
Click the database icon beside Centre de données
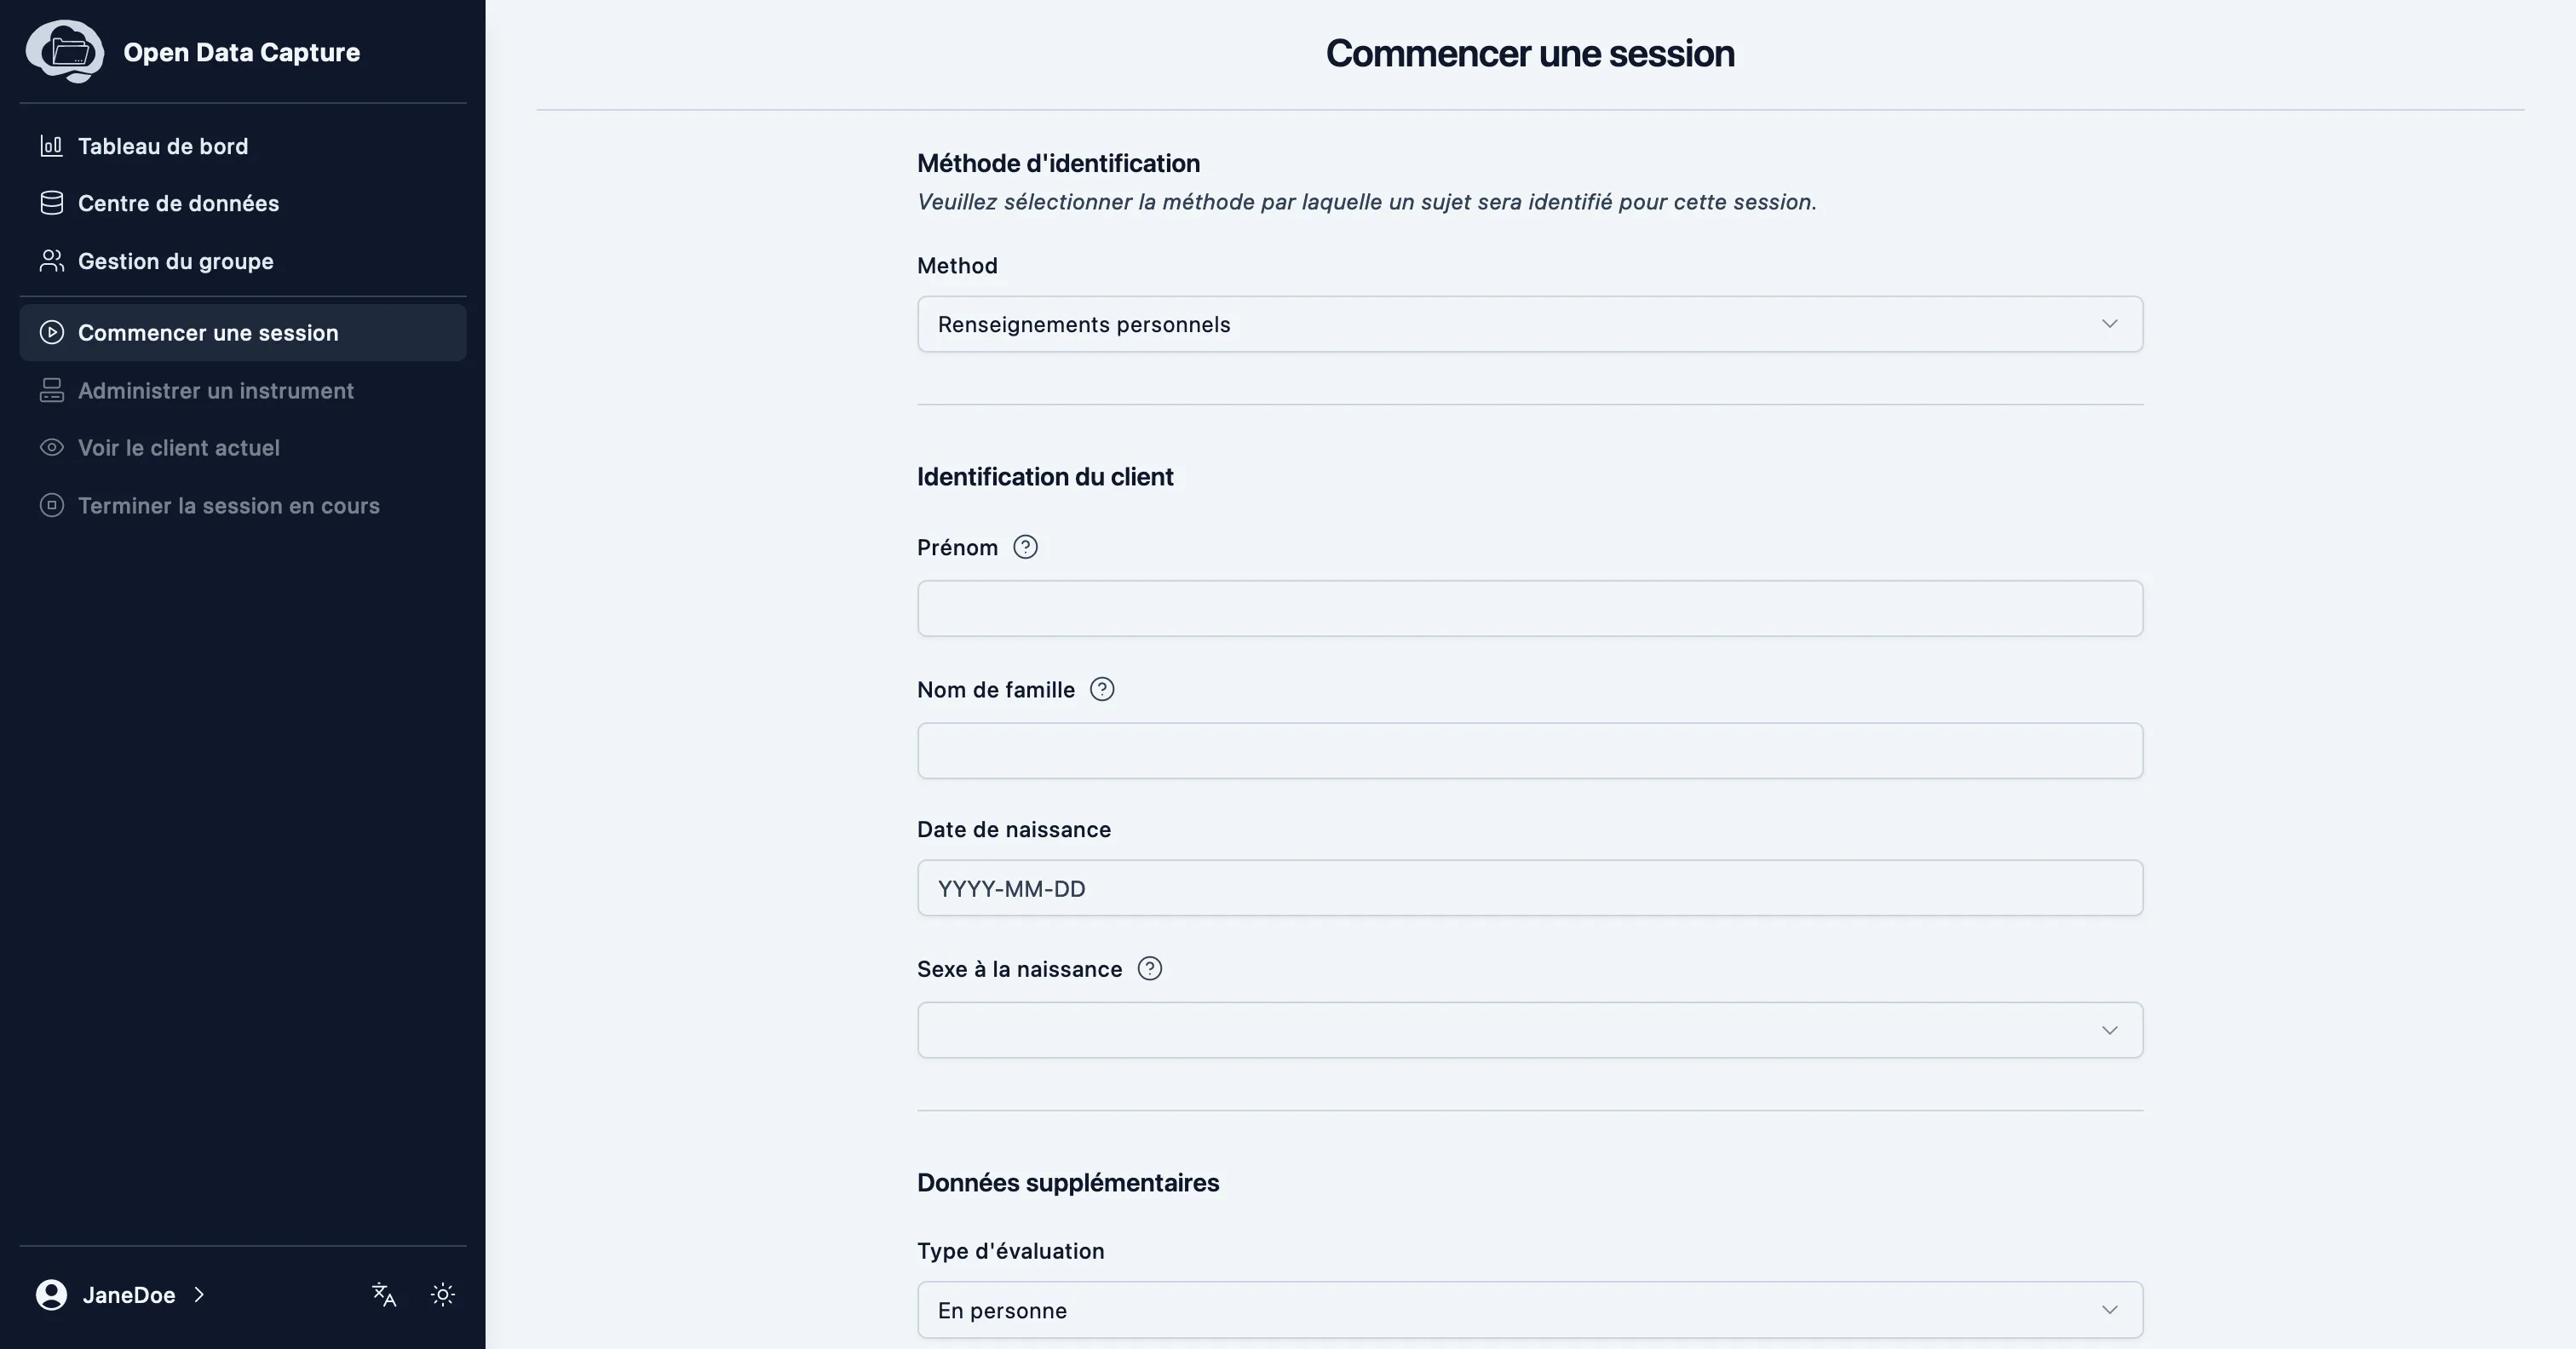(52, 203)
